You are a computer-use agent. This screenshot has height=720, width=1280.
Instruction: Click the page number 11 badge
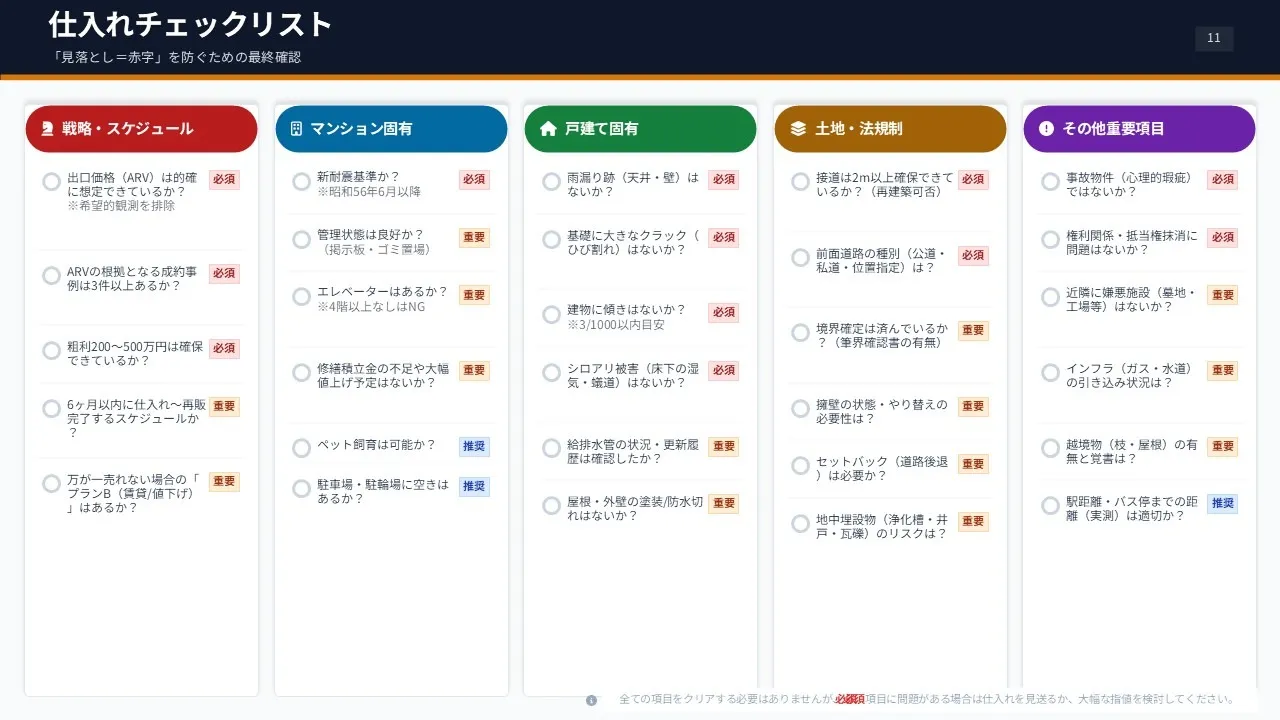click(x=1214, y=38)
